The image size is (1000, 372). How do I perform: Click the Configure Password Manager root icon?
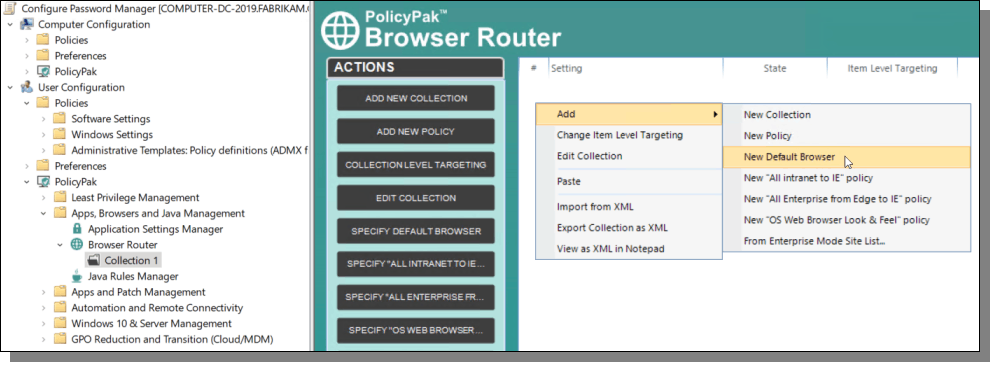click(x=10, y=8)
